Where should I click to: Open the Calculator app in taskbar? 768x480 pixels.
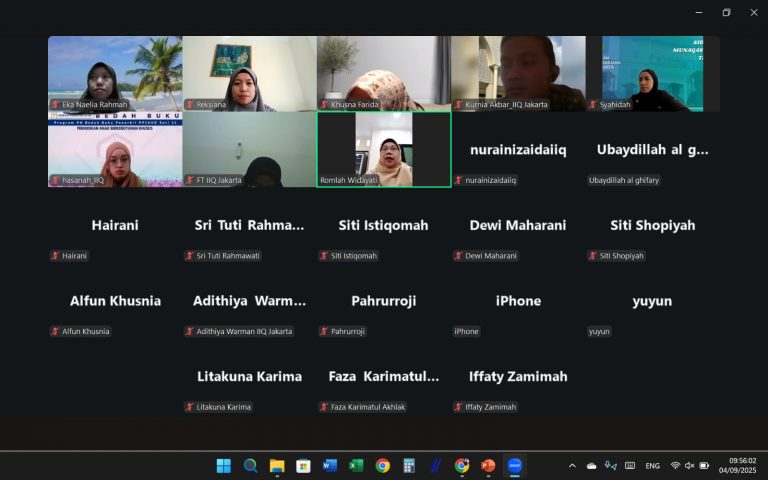click(409, 466)
